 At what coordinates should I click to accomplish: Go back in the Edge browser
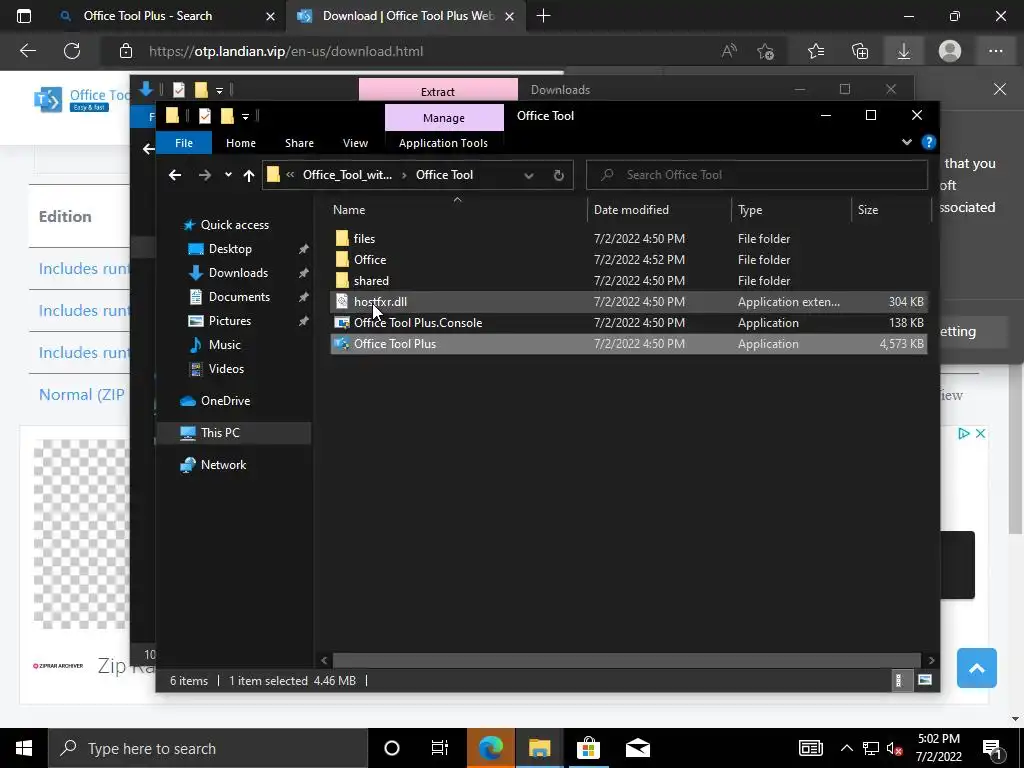click(27, 51)
